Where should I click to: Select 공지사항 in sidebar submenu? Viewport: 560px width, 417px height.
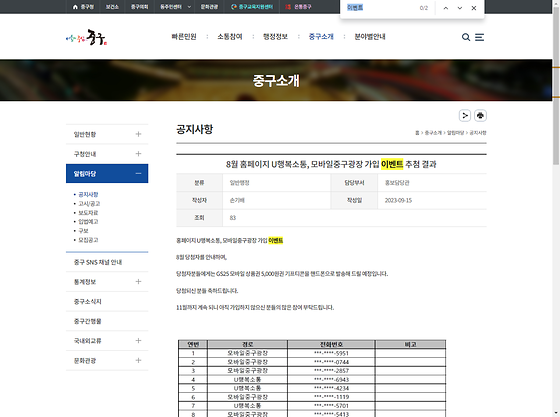[x=88, y=195]
